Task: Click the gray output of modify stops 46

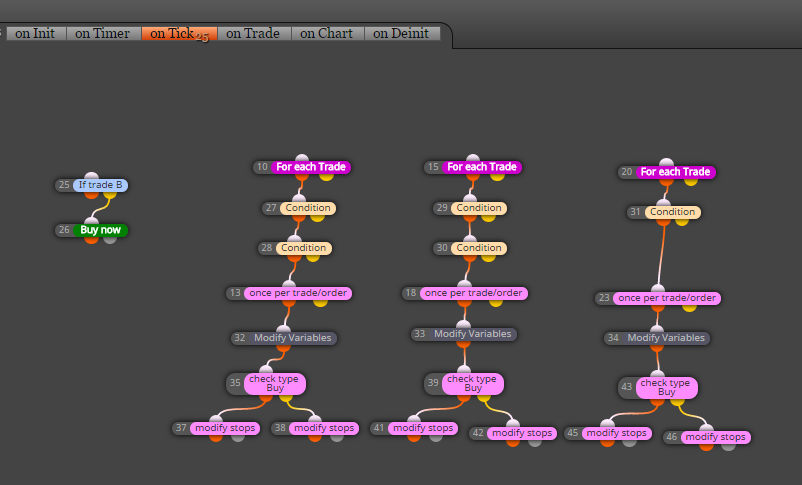Action: 728,447
